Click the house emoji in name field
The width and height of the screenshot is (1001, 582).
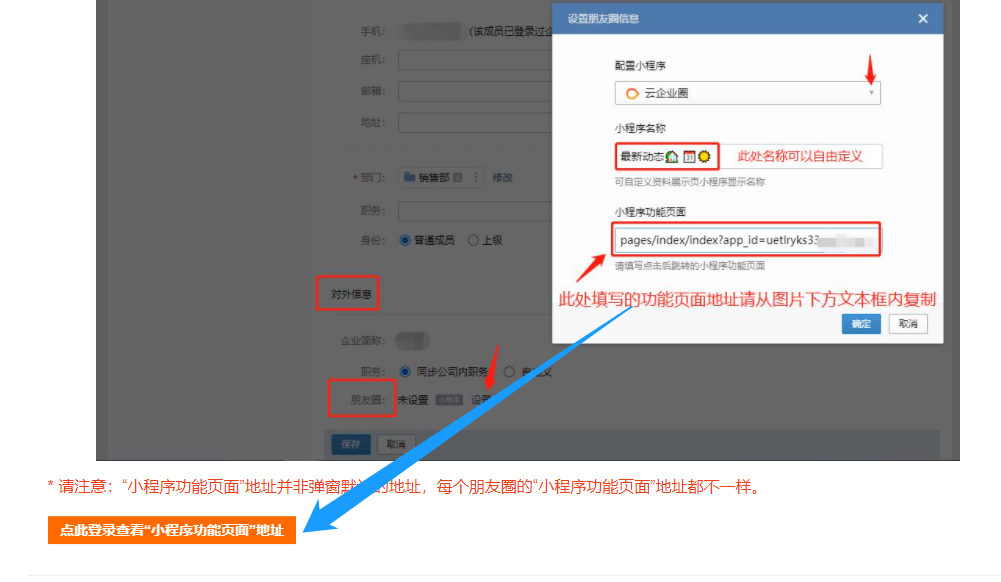point(672,156)
